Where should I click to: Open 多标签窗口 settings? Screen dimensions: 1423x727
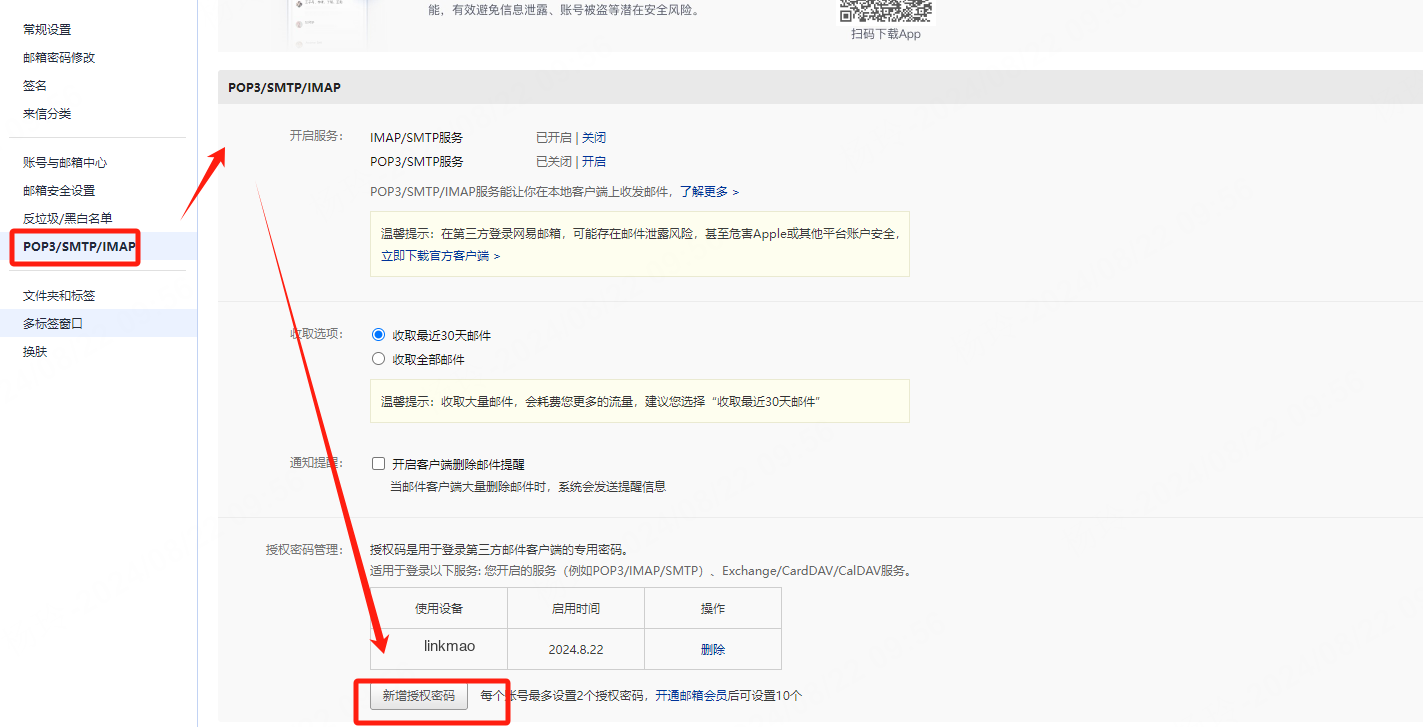point(53,324)
